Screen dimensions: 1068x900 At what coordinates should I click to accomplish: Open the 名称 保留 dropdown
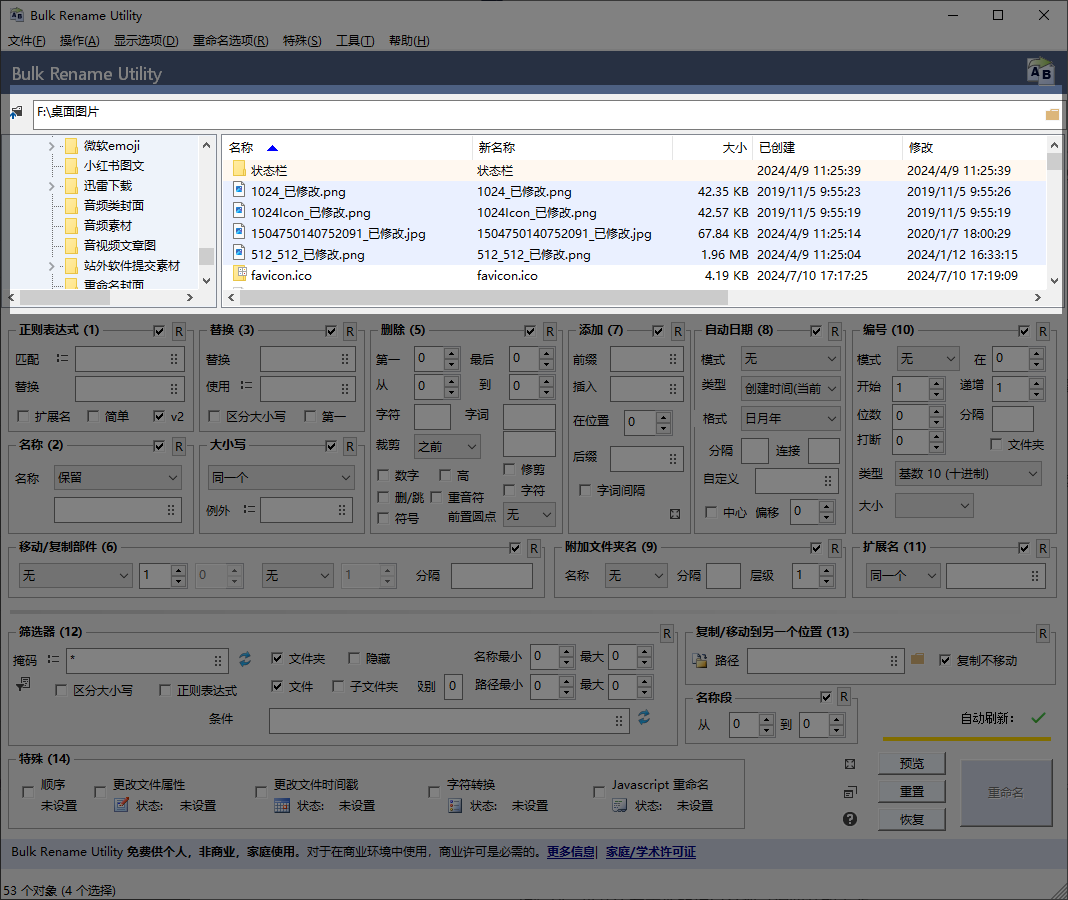click(x=118, y=478)
